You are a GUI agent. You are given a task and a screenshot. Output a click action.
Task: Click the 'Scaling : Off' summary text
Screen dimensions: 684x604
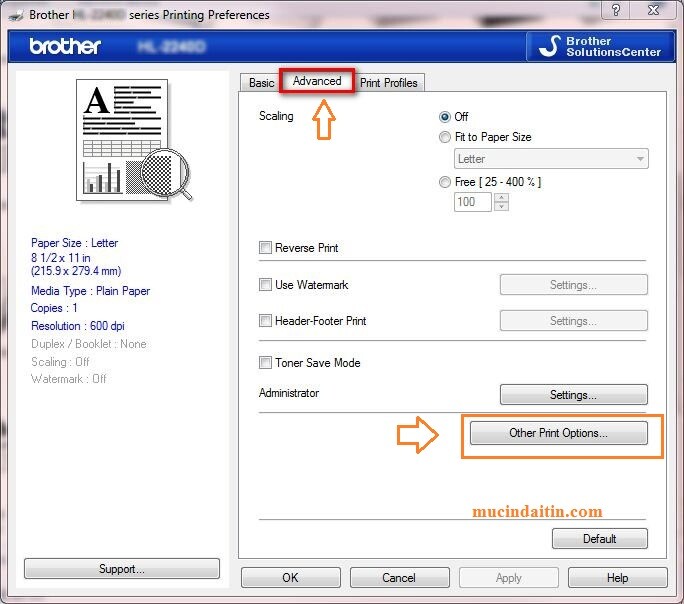click(60, 362)
